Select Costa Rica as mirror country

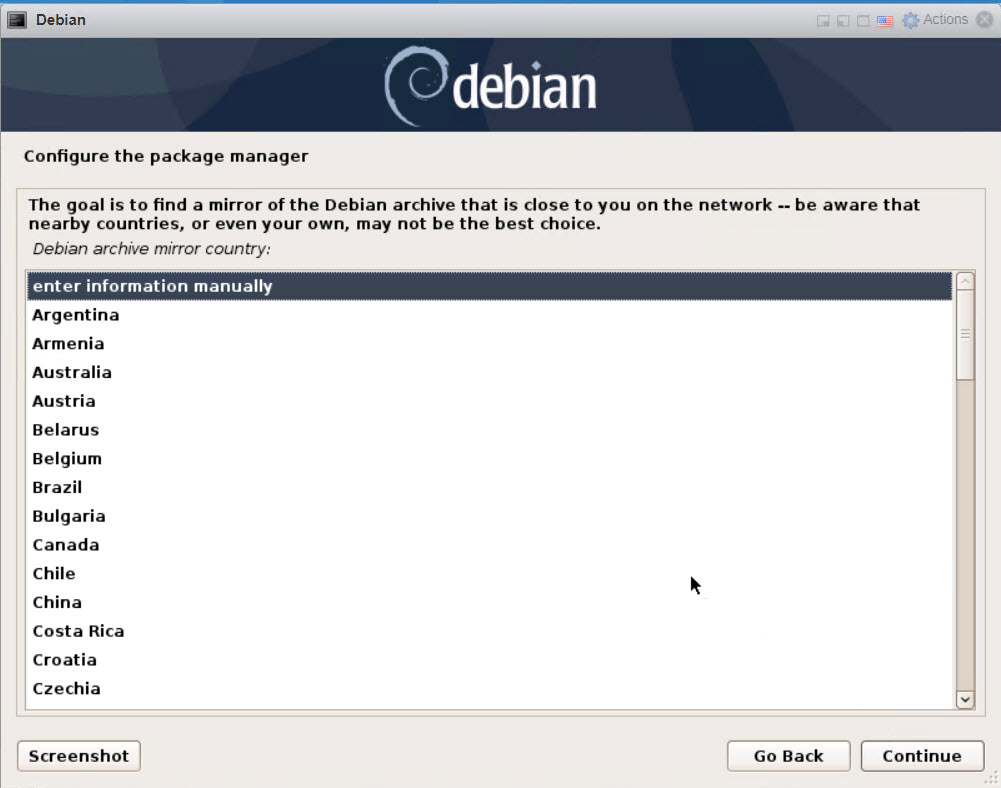point(490,631)
